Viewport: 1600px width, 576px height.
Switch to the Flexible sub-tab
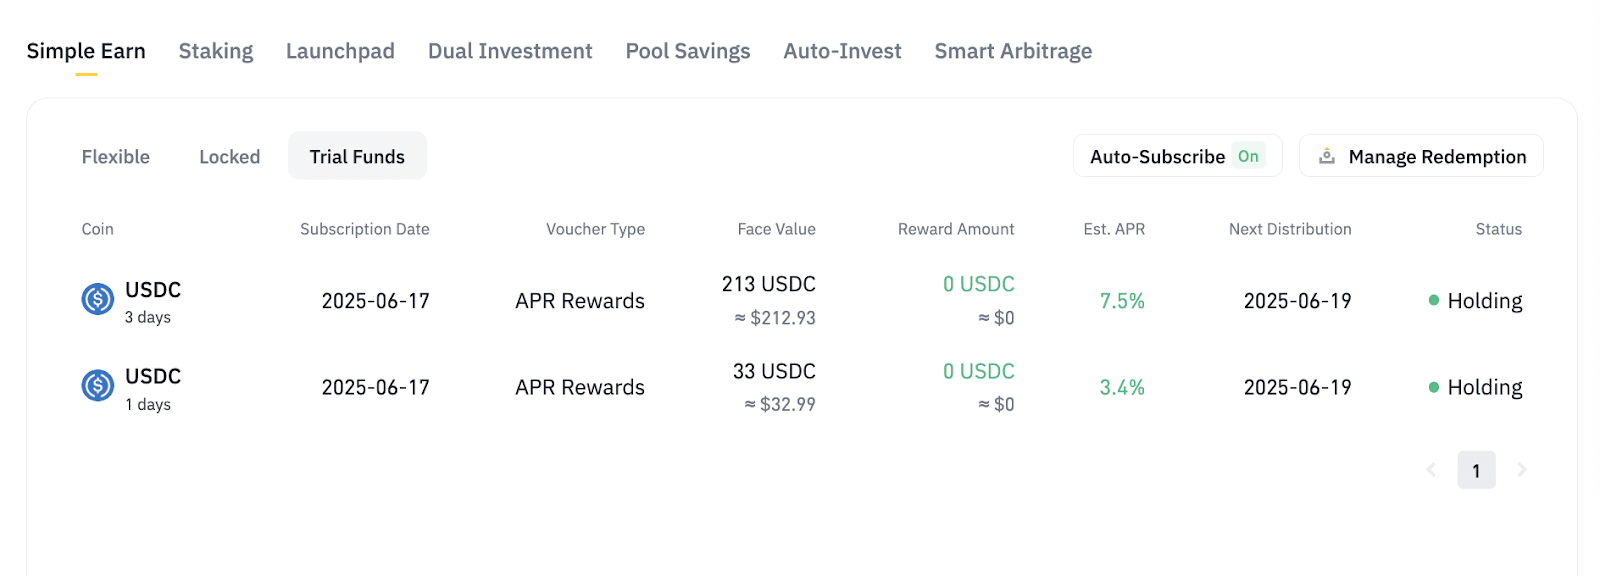tap(116, 157)
